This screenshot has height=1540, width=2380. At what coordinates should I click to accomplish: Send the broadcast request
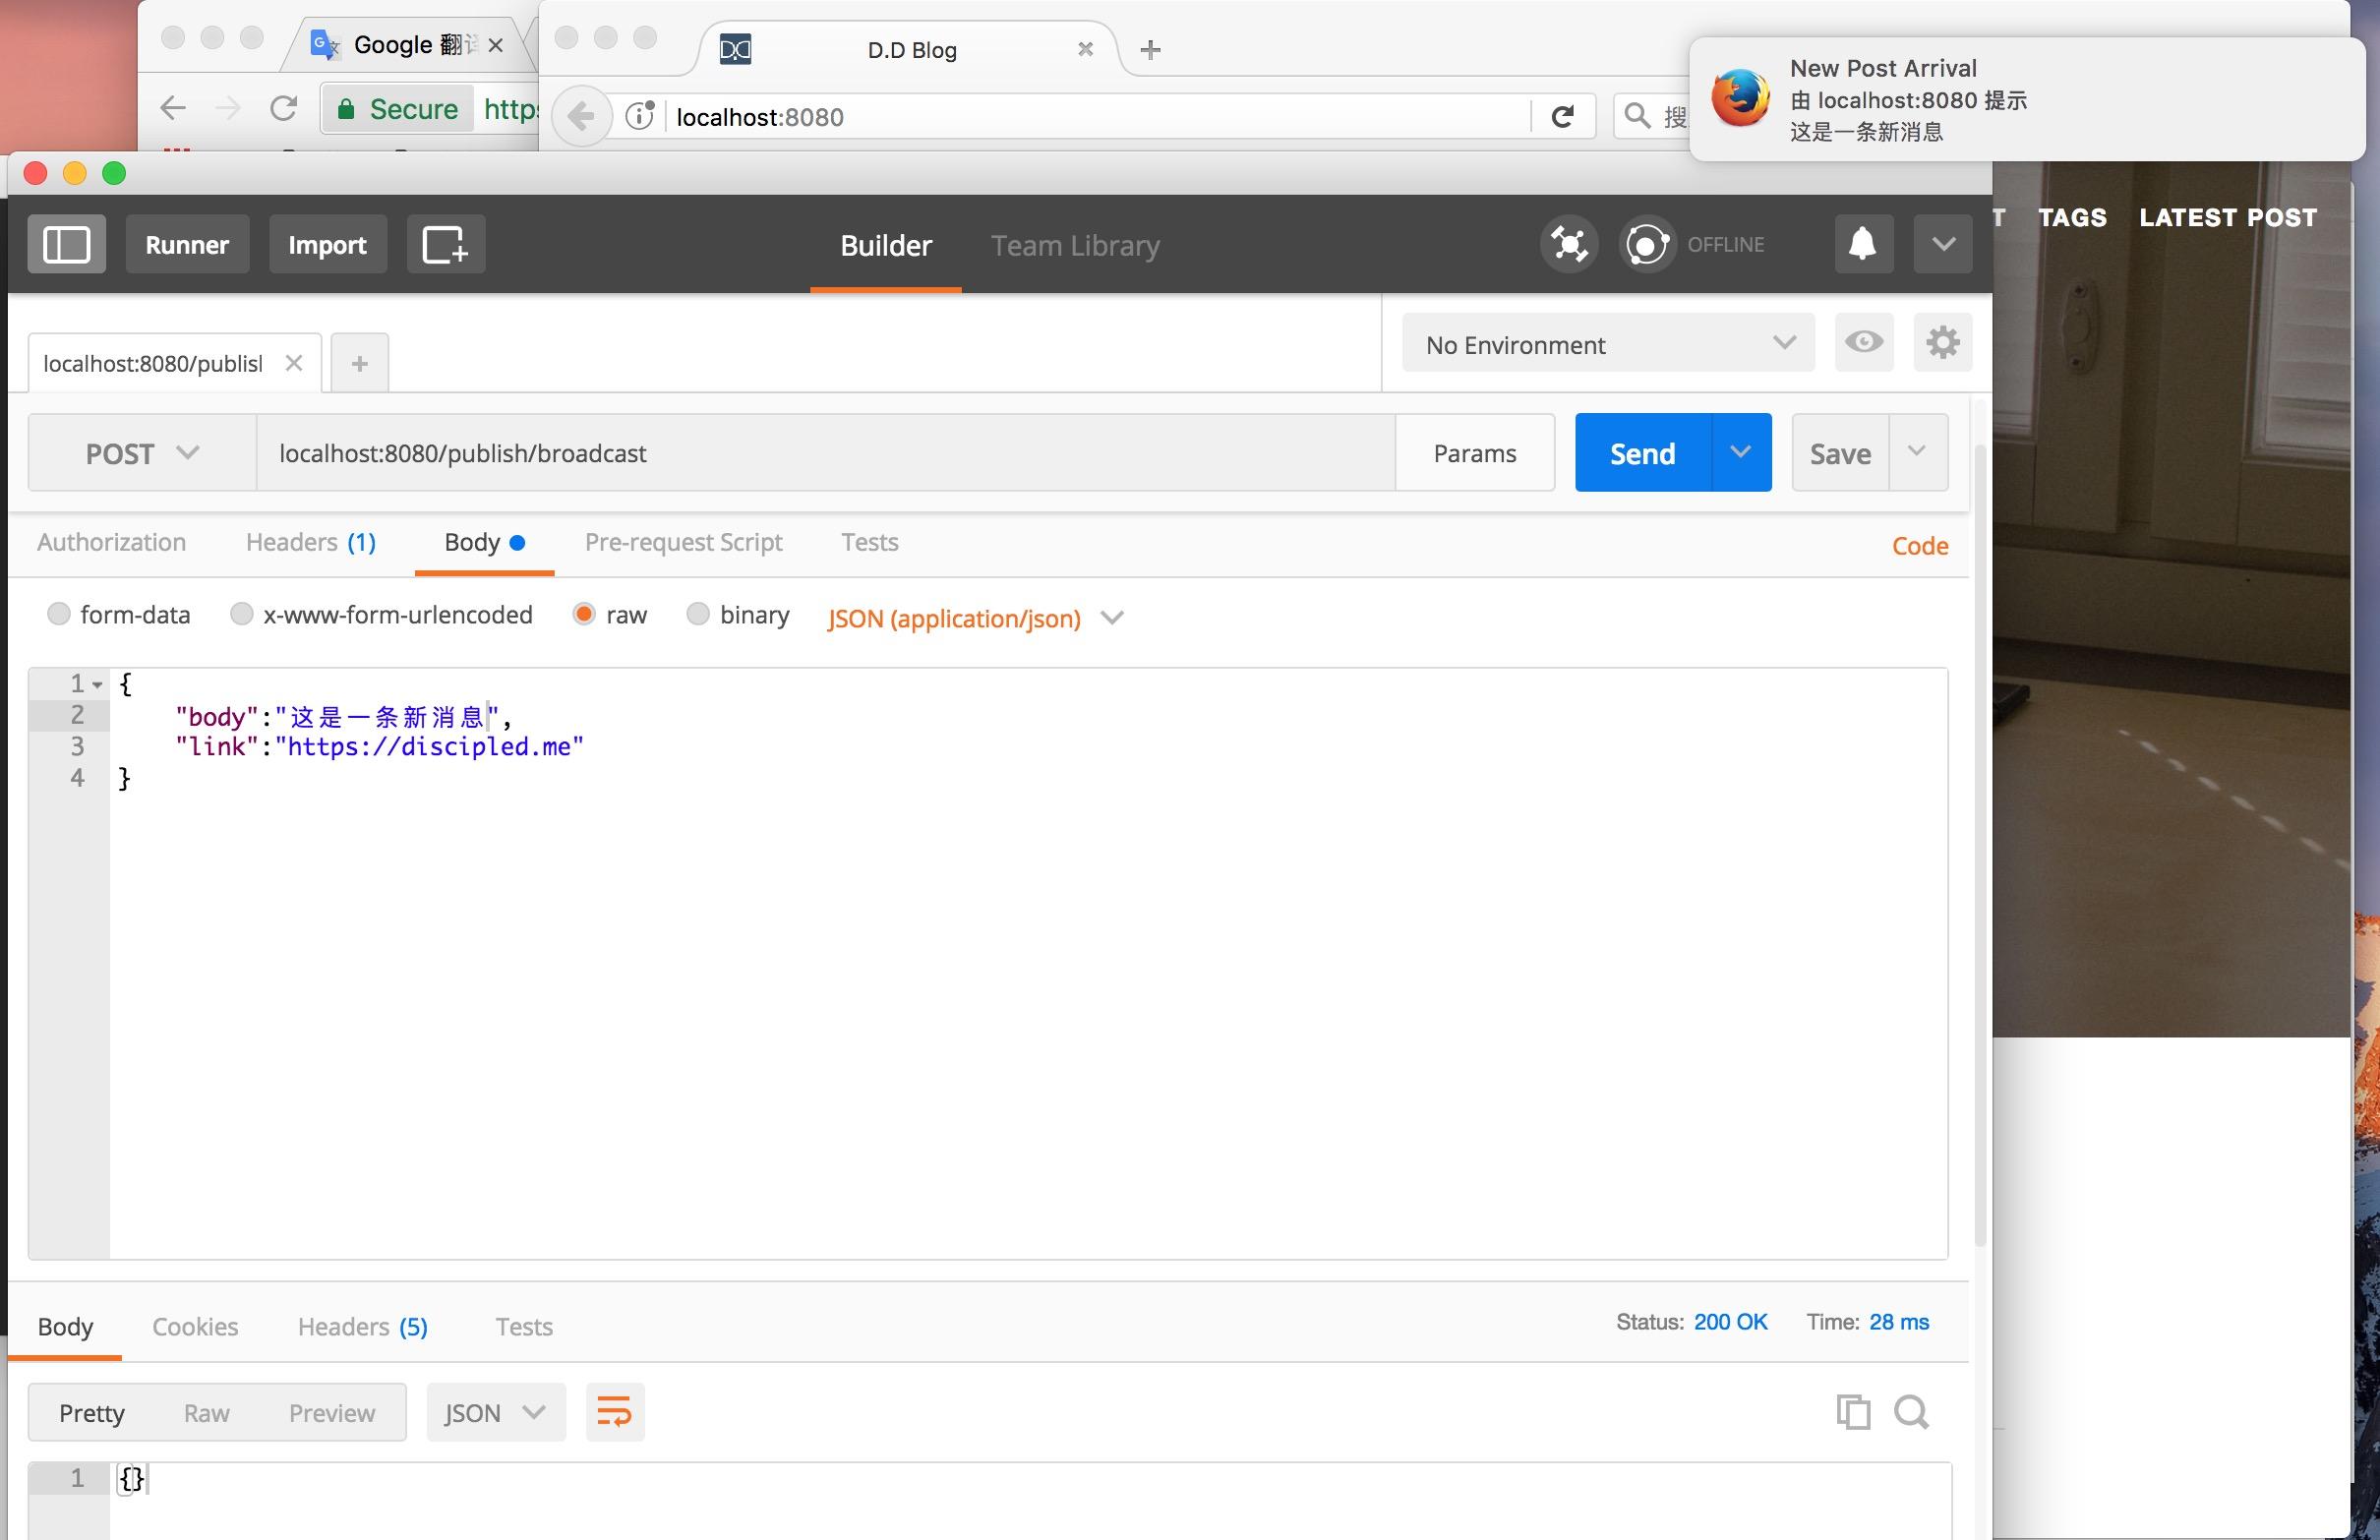(1640, 452)
